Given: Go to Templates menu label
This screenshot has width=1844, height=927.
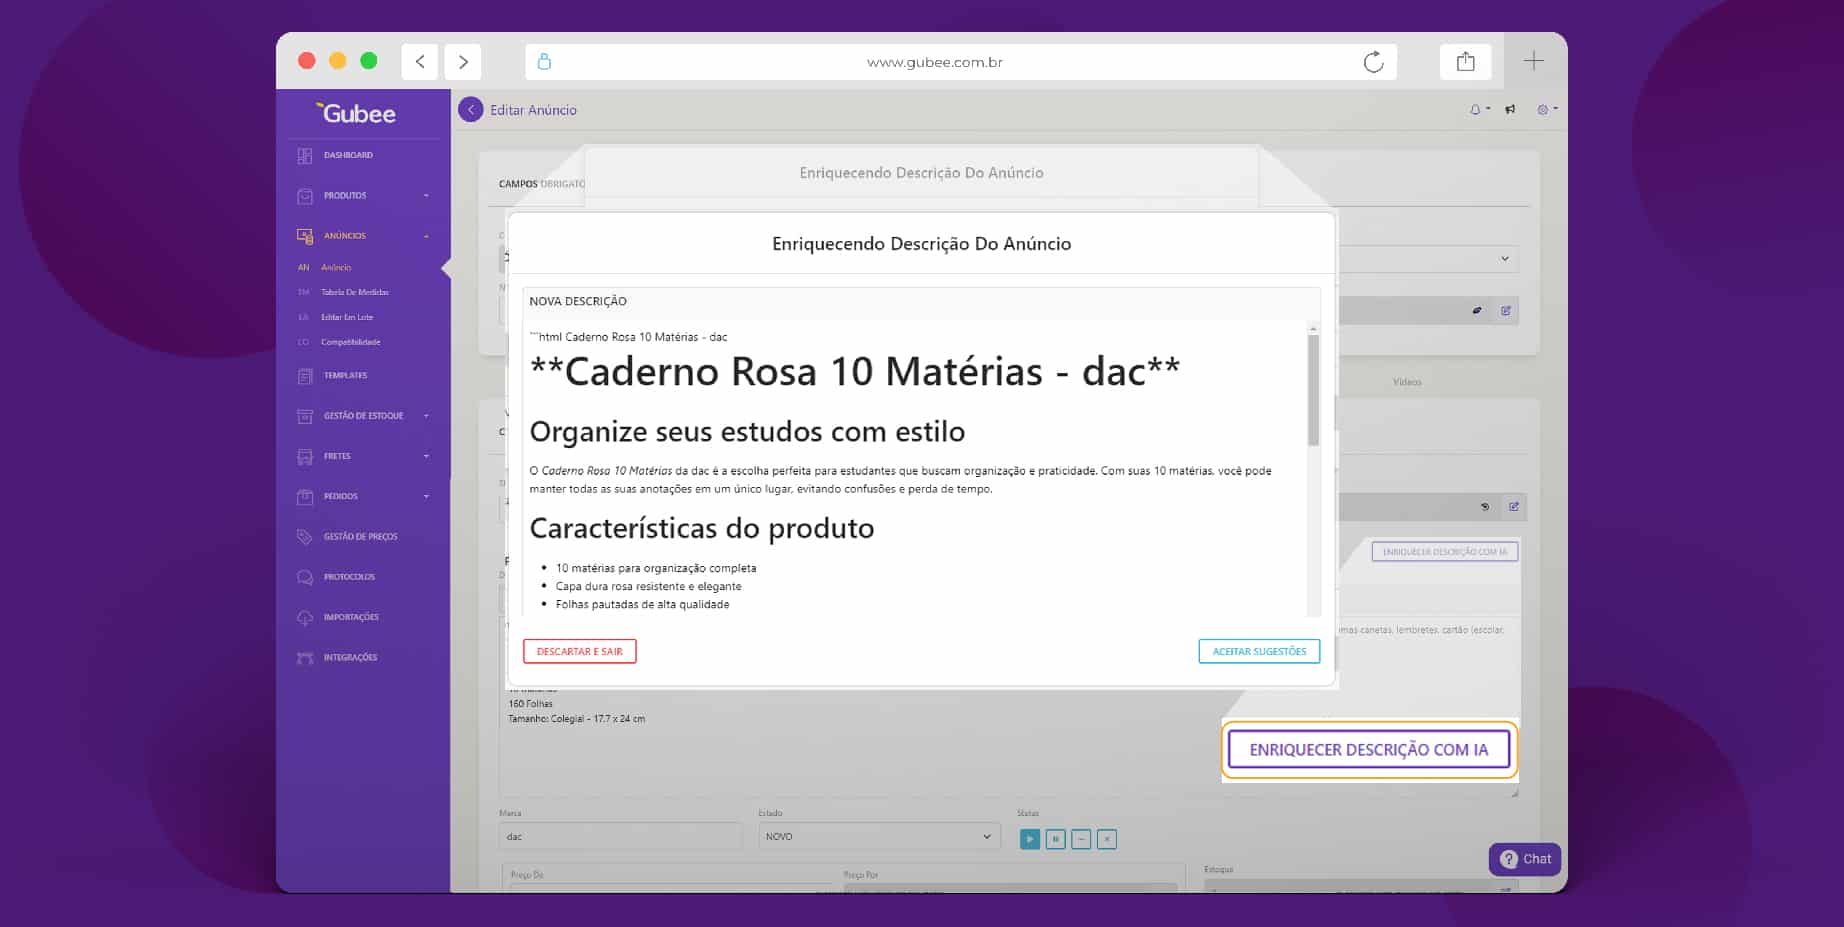Looking at the screenshot, I should (x=346, y=376).
